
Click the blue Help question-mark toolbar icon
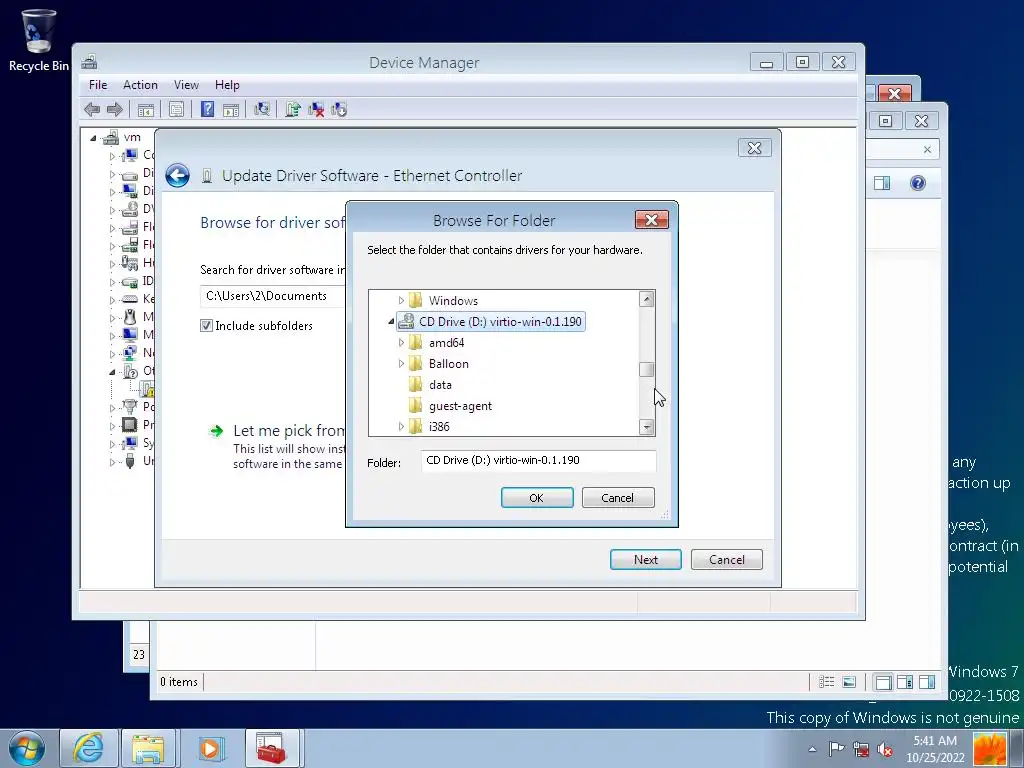[x=208, y=110]
